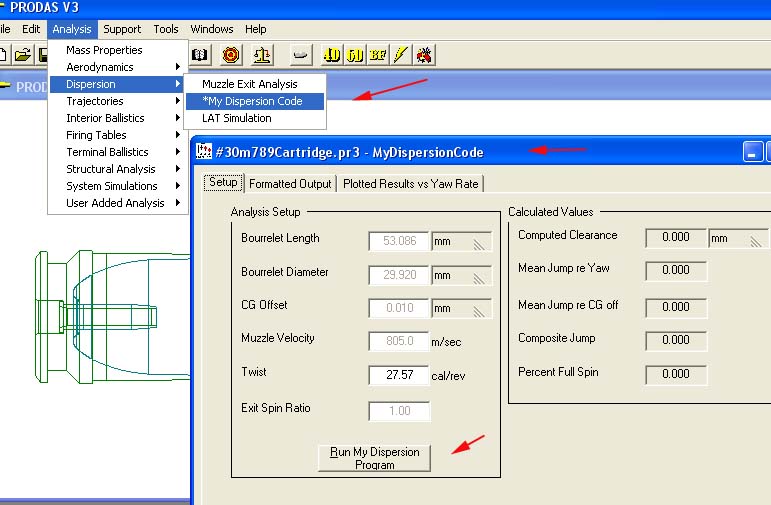Click the yellow lightning bolt toolbar icon
Viewport: 771px width, 505px height.
[401, 55]
